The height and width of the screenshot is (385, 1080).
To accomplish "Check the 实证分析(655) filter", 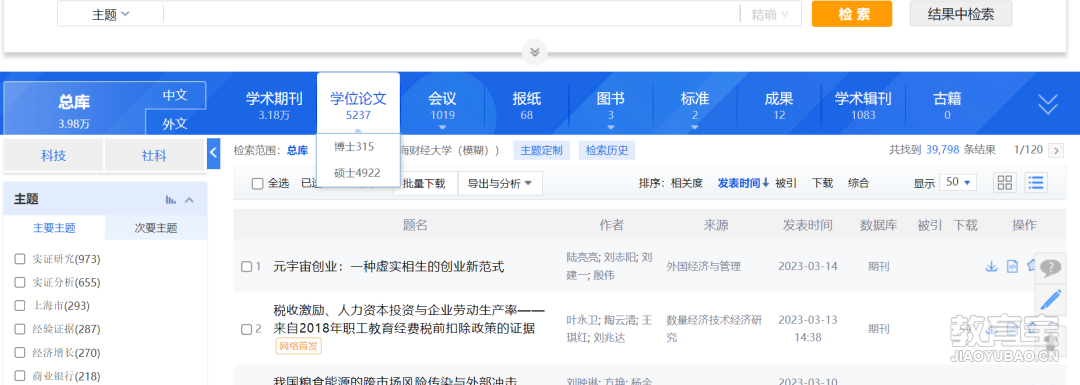I will coord(20,282).
